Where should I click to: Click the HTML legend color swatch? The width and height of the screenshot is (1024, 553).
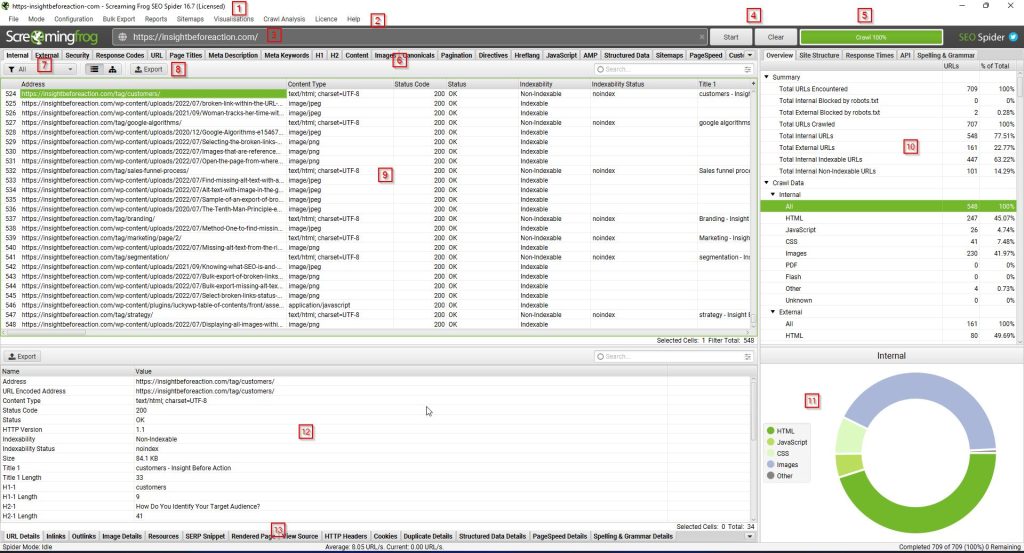click(x=771, y=431)
